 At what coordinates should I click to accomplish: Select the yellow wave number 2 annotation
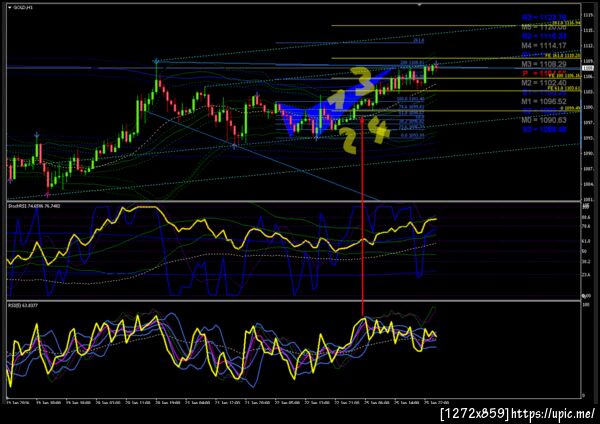pyautogui.click(x=350, y=140)
